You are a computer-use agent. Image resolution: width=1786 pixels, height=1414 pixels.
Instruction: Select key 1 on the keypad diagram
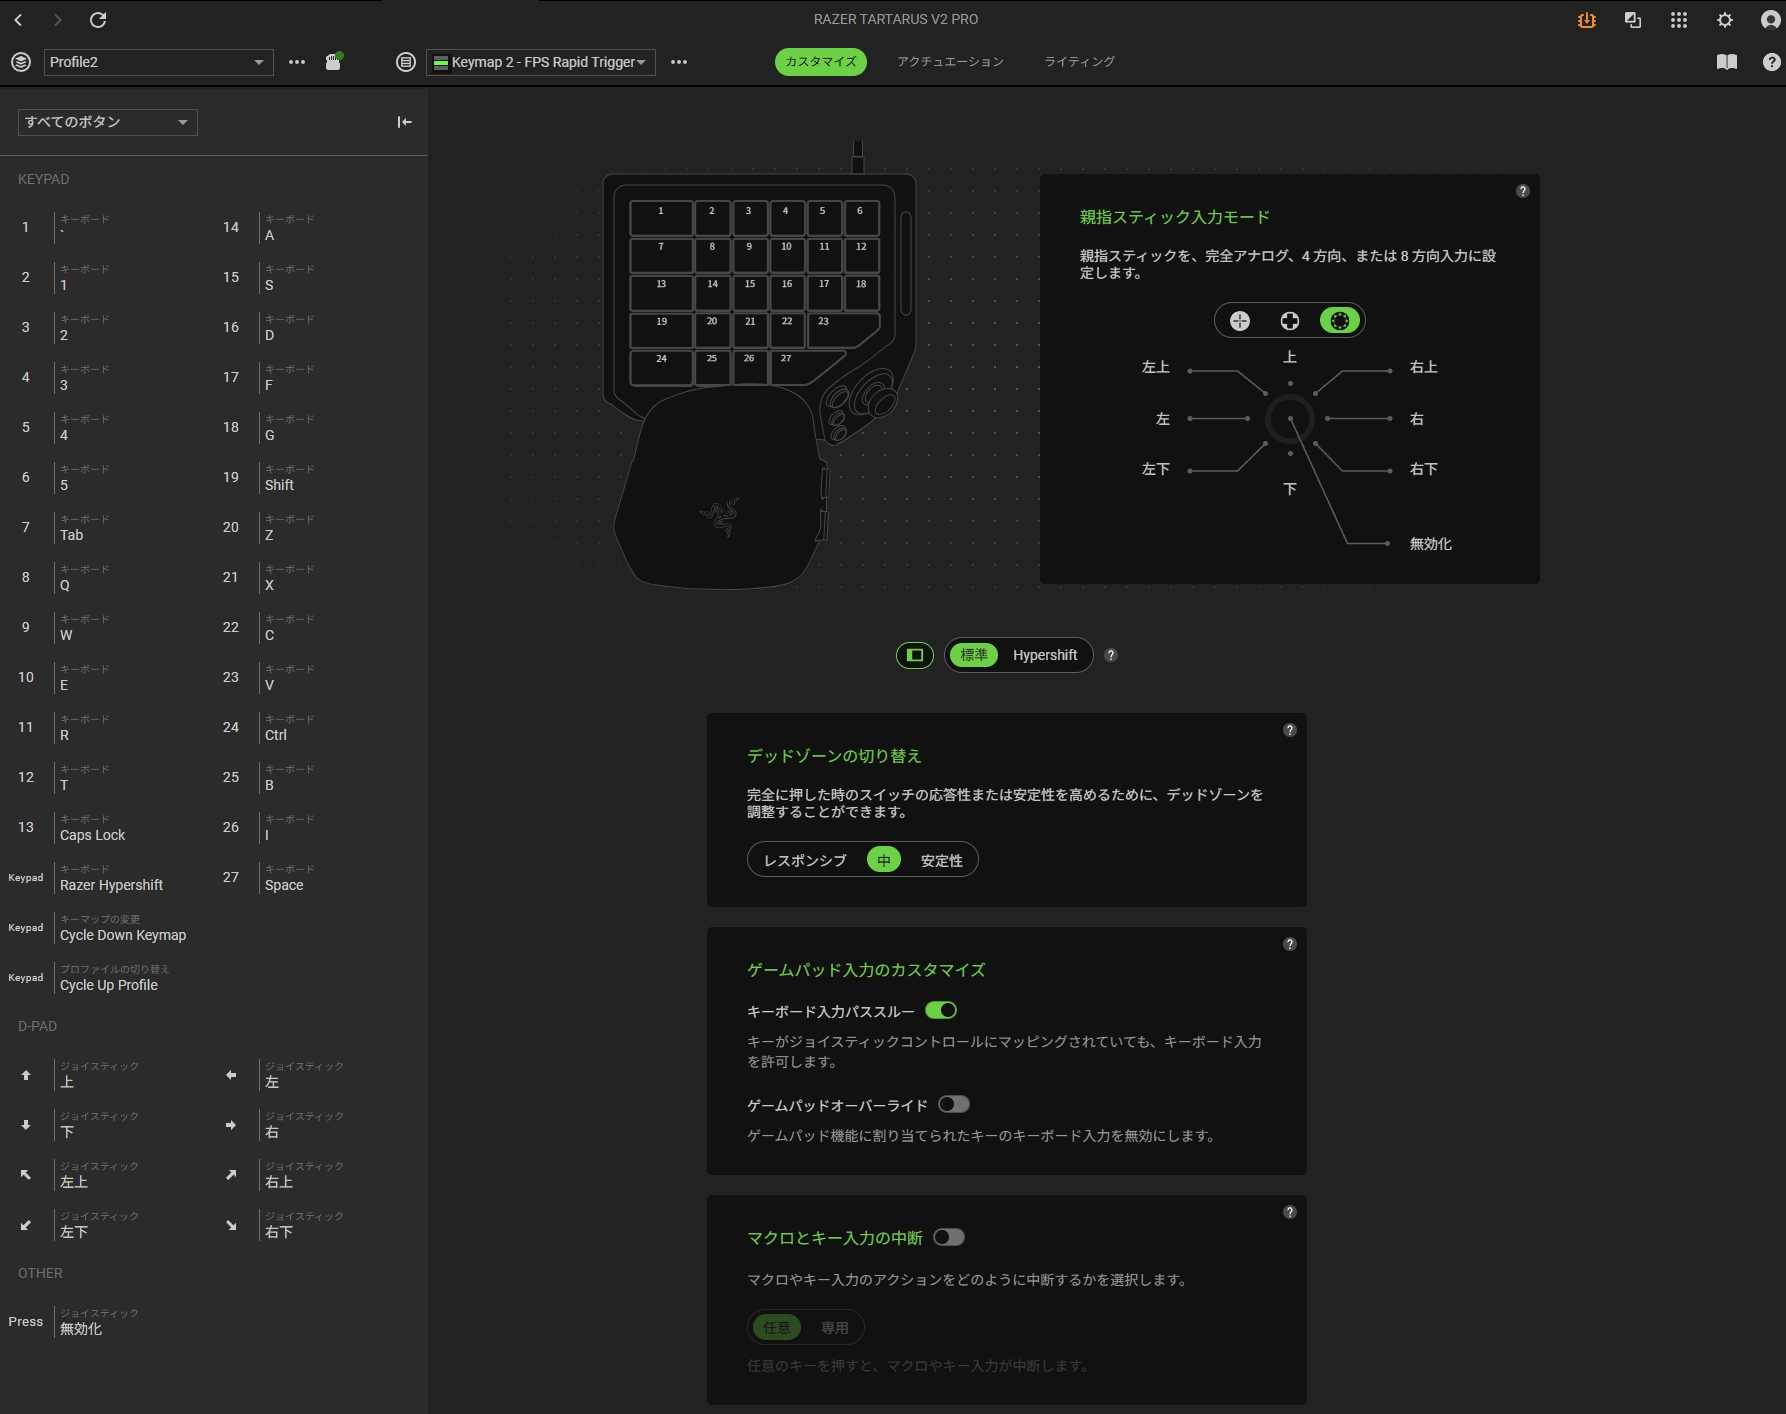click(x=661, y=217)
